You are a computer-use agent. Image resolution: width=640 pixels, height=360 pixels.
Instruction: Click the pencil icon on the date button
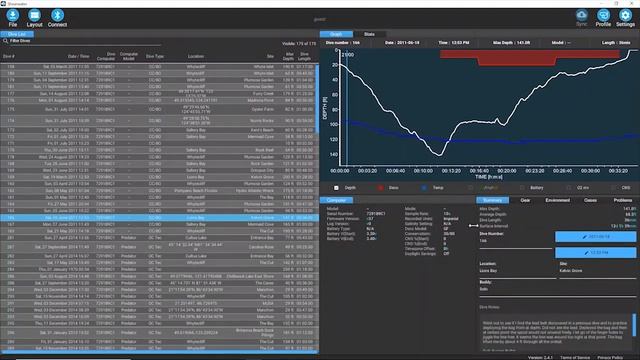point(584,237)
